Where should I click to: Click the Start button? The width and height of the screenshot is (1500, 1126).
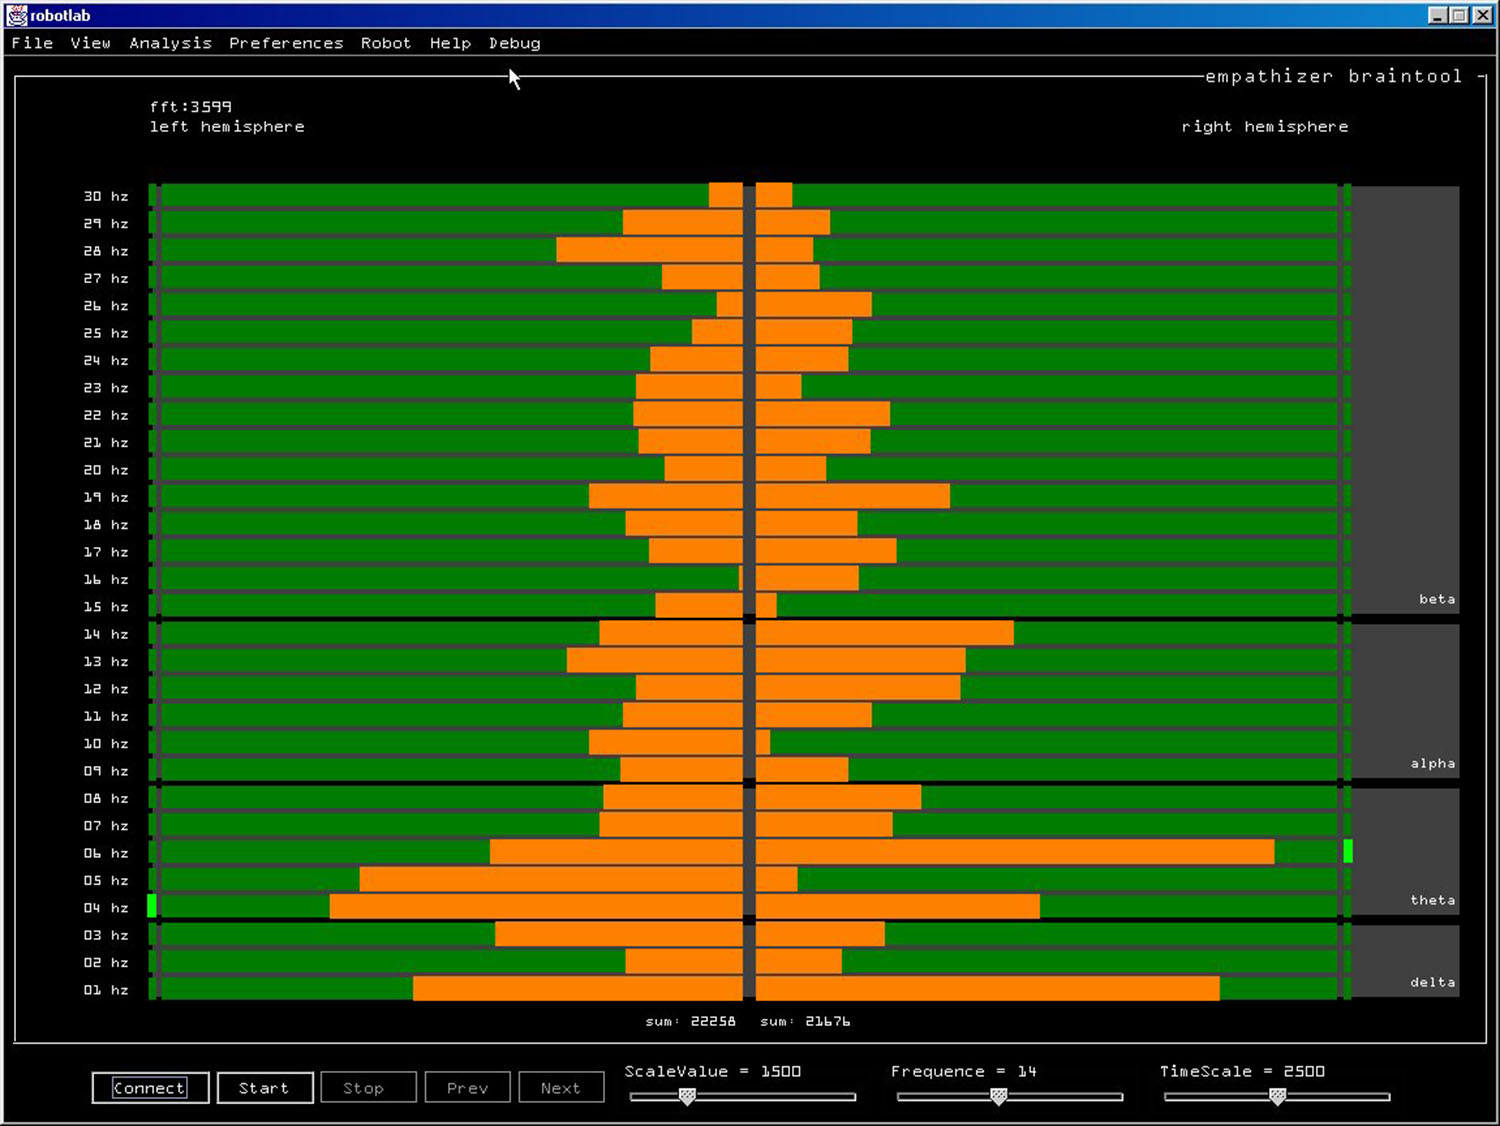(265, 1088)
